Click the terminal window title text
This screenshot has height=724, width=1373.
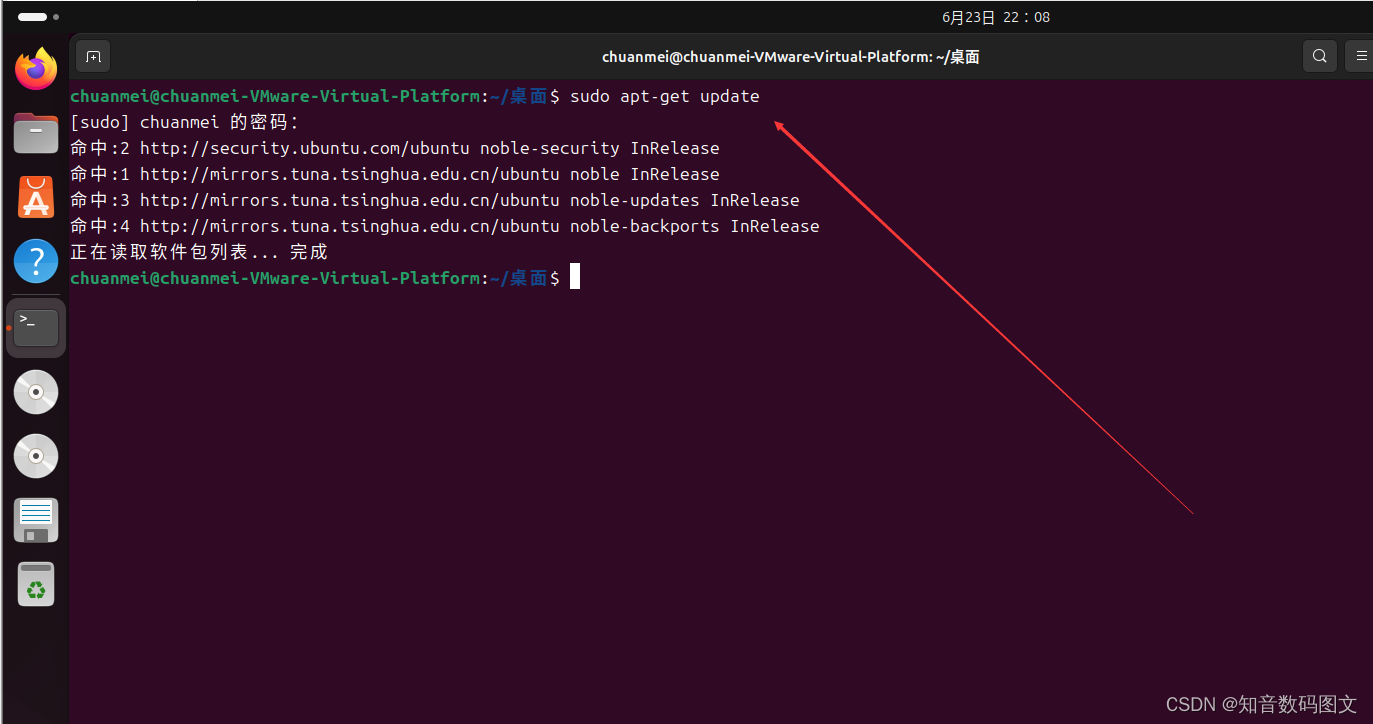tap(790, 56)
